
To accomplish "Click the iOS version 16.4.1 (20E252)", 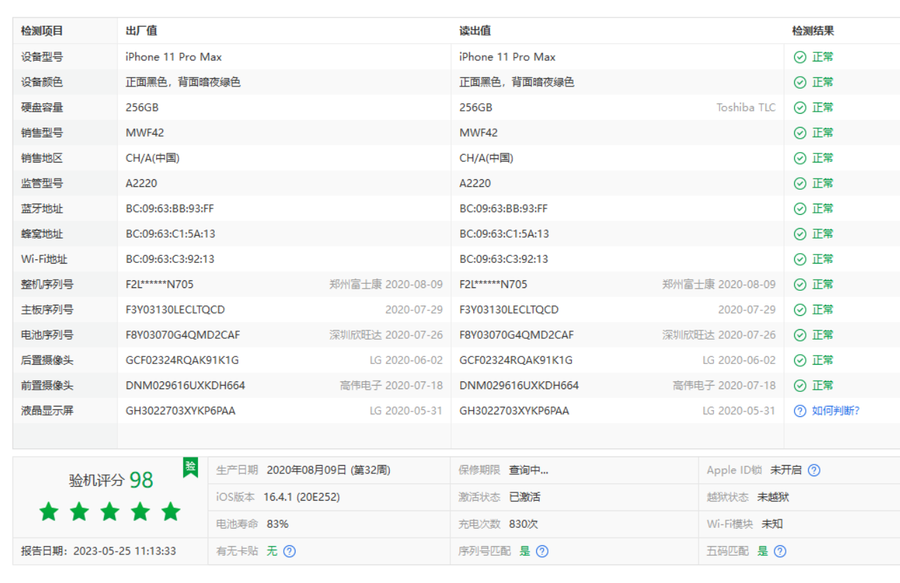I will click(301, 497).
